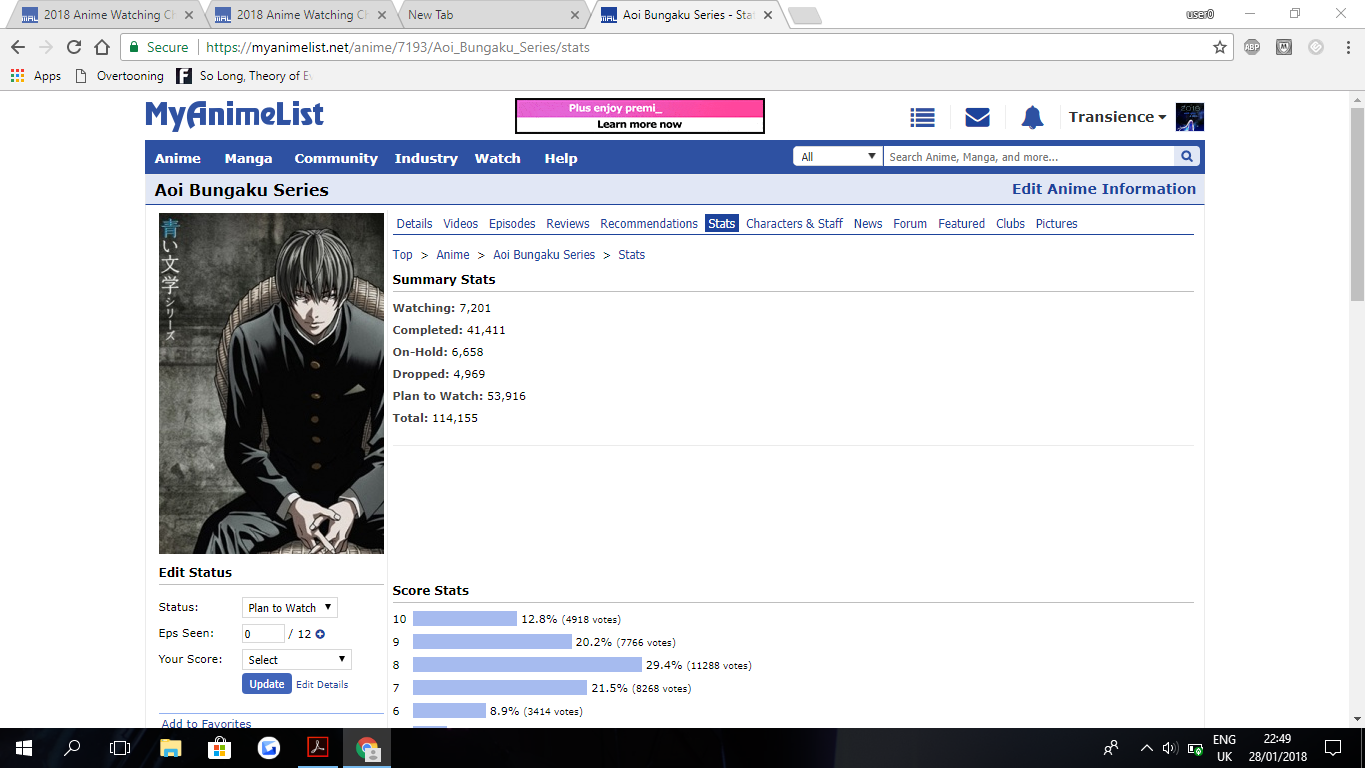Switch to the Videos tab
This screenshot has width=1365, height=768.
[x=461, y=224]
